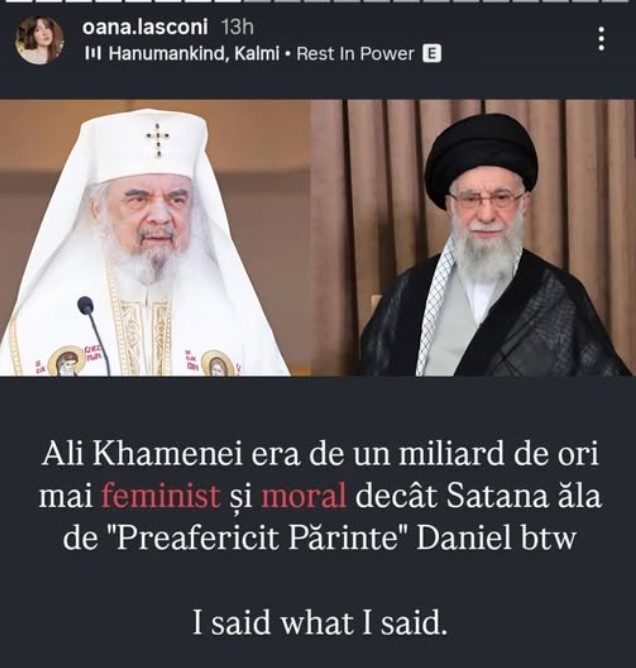Open the 'Rest In Power' song title

(355, 54)
